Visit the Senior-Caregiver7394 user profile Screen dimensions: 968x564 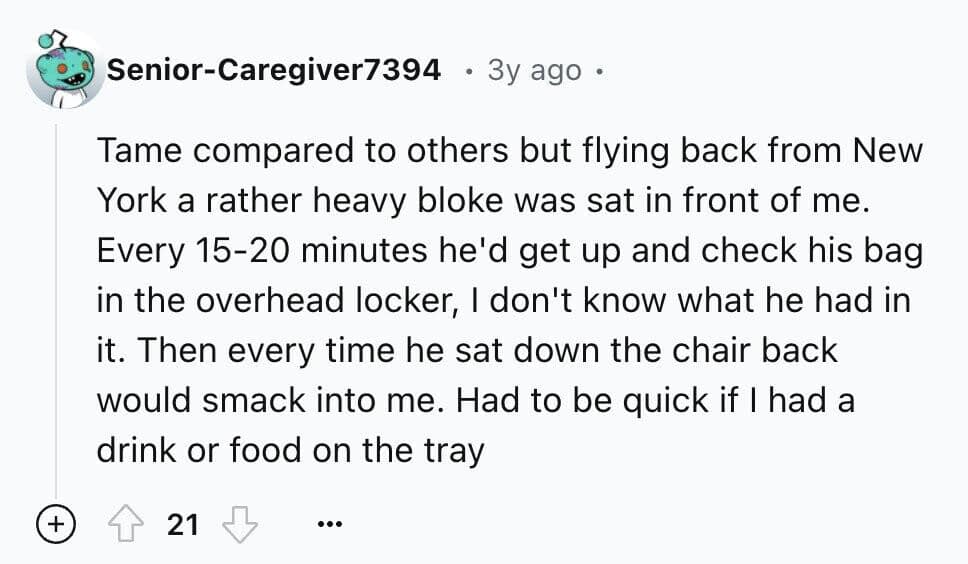tap(273, 70)
